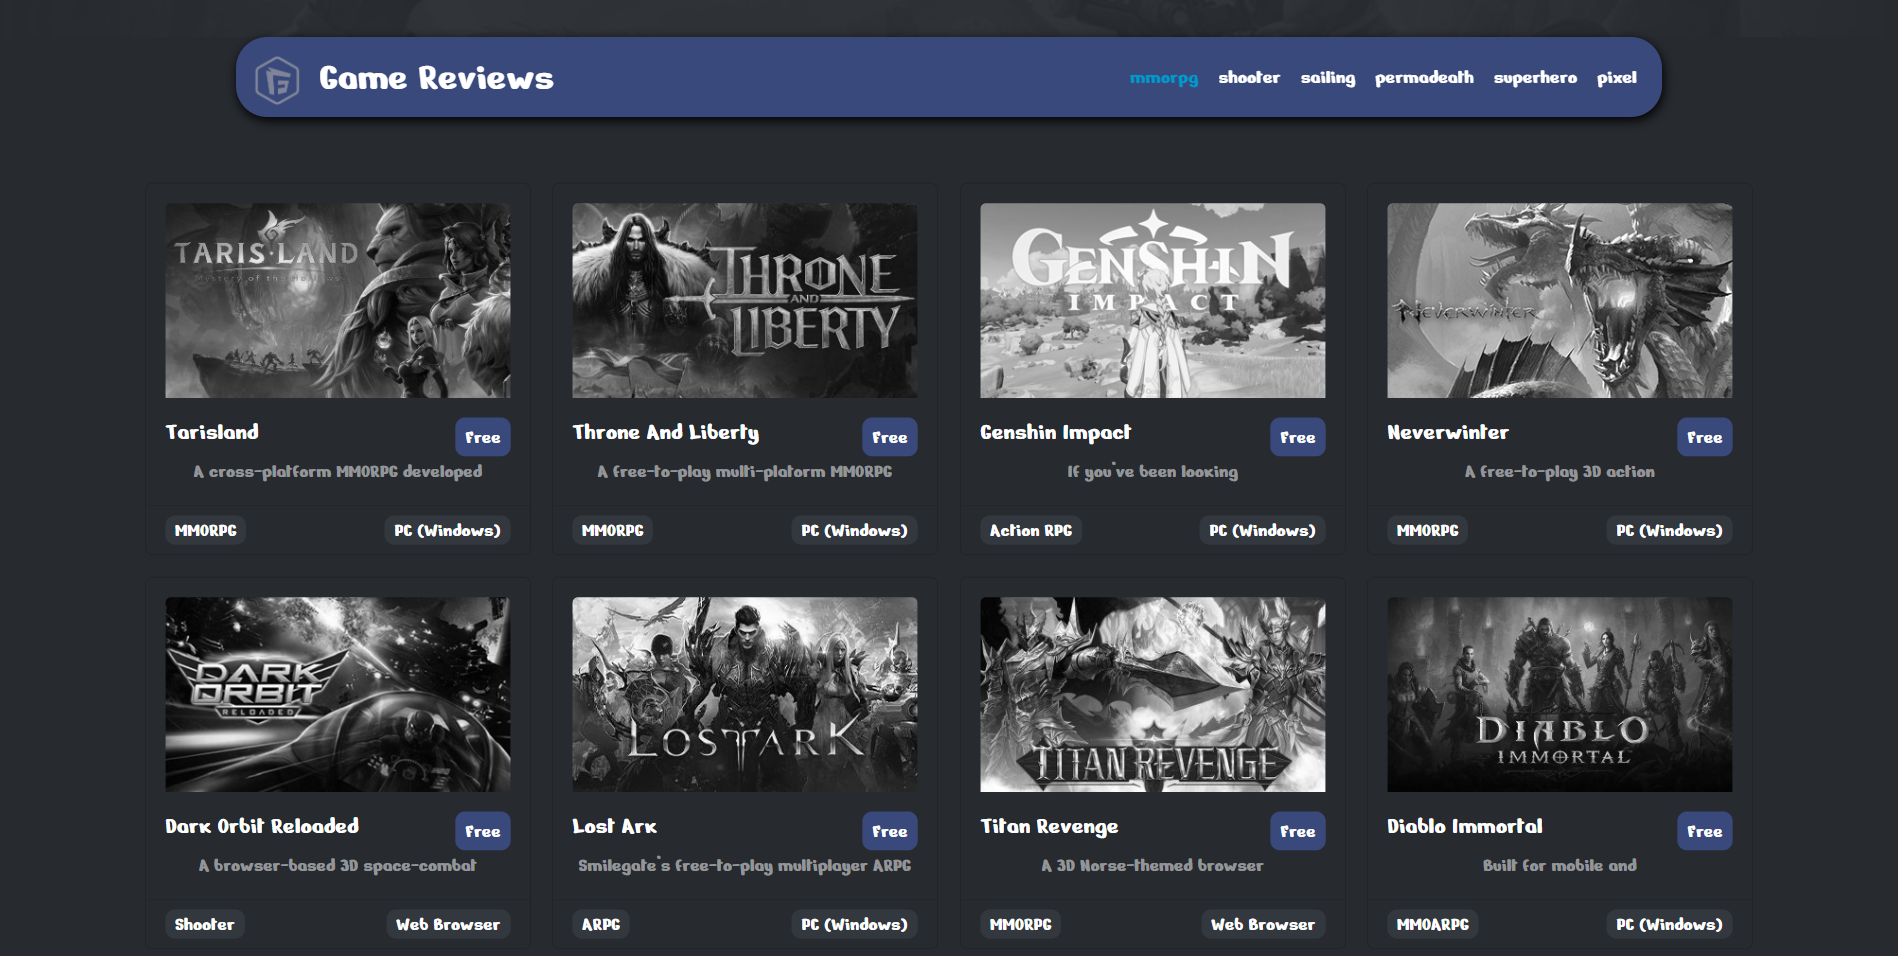Click PC (Windows) tag on Diablo Immortal
1898x956 pixels.
(1669, 924)
